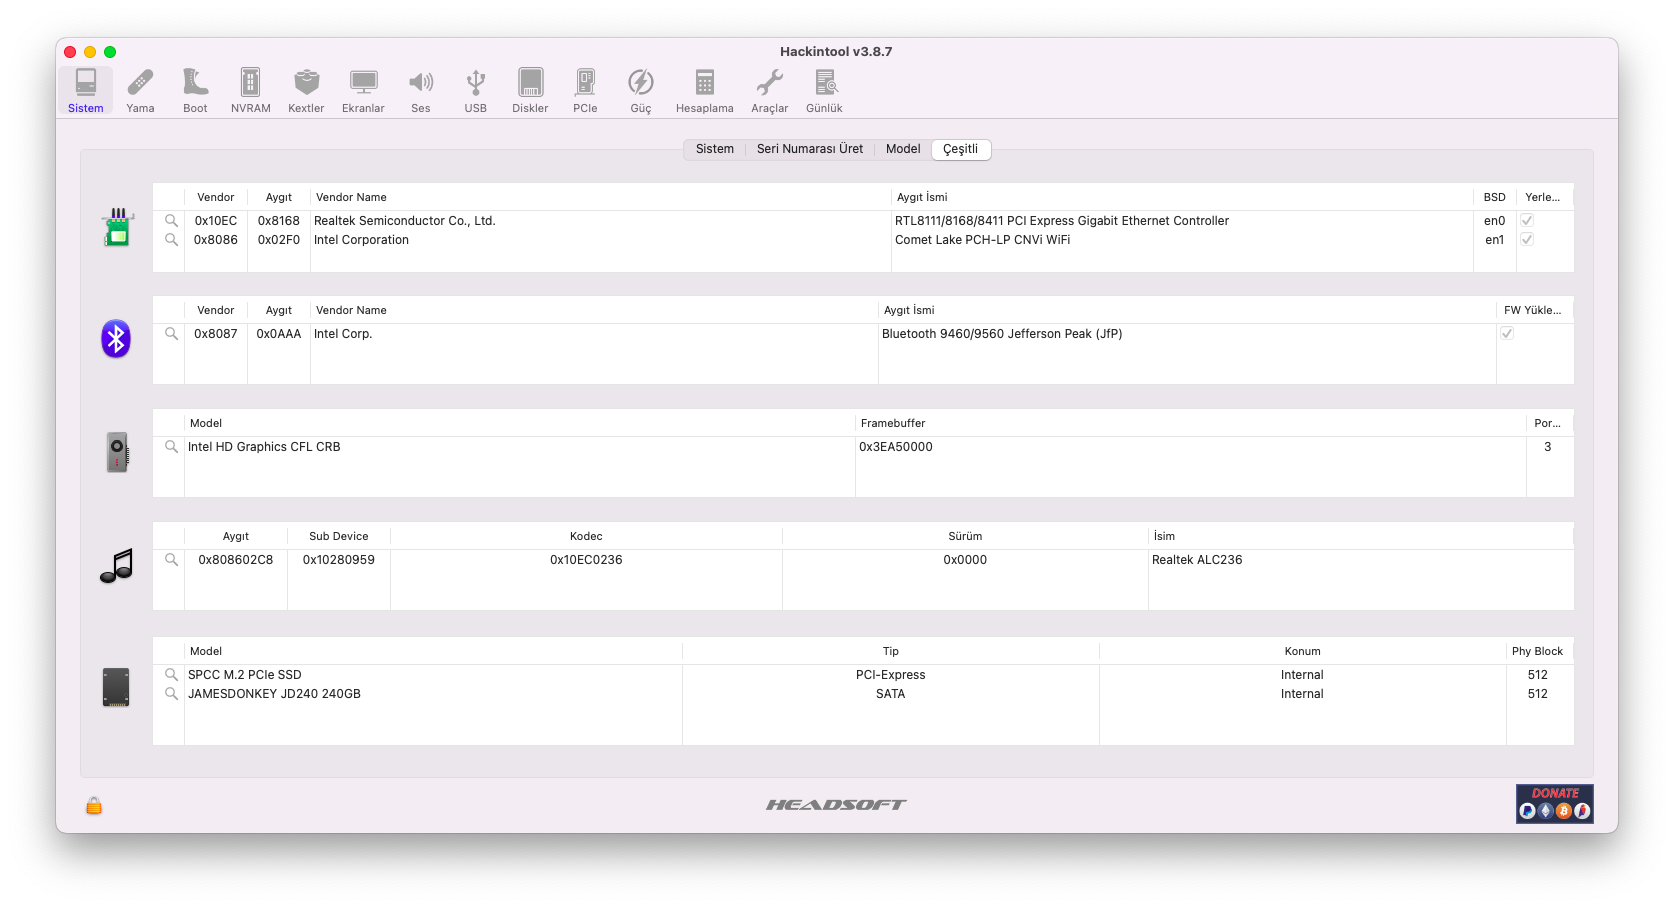This screenshot has width=1674, height=907.
Task: Toggle built-in checkbox for en0 Realtek
Action: (1527, 221)
